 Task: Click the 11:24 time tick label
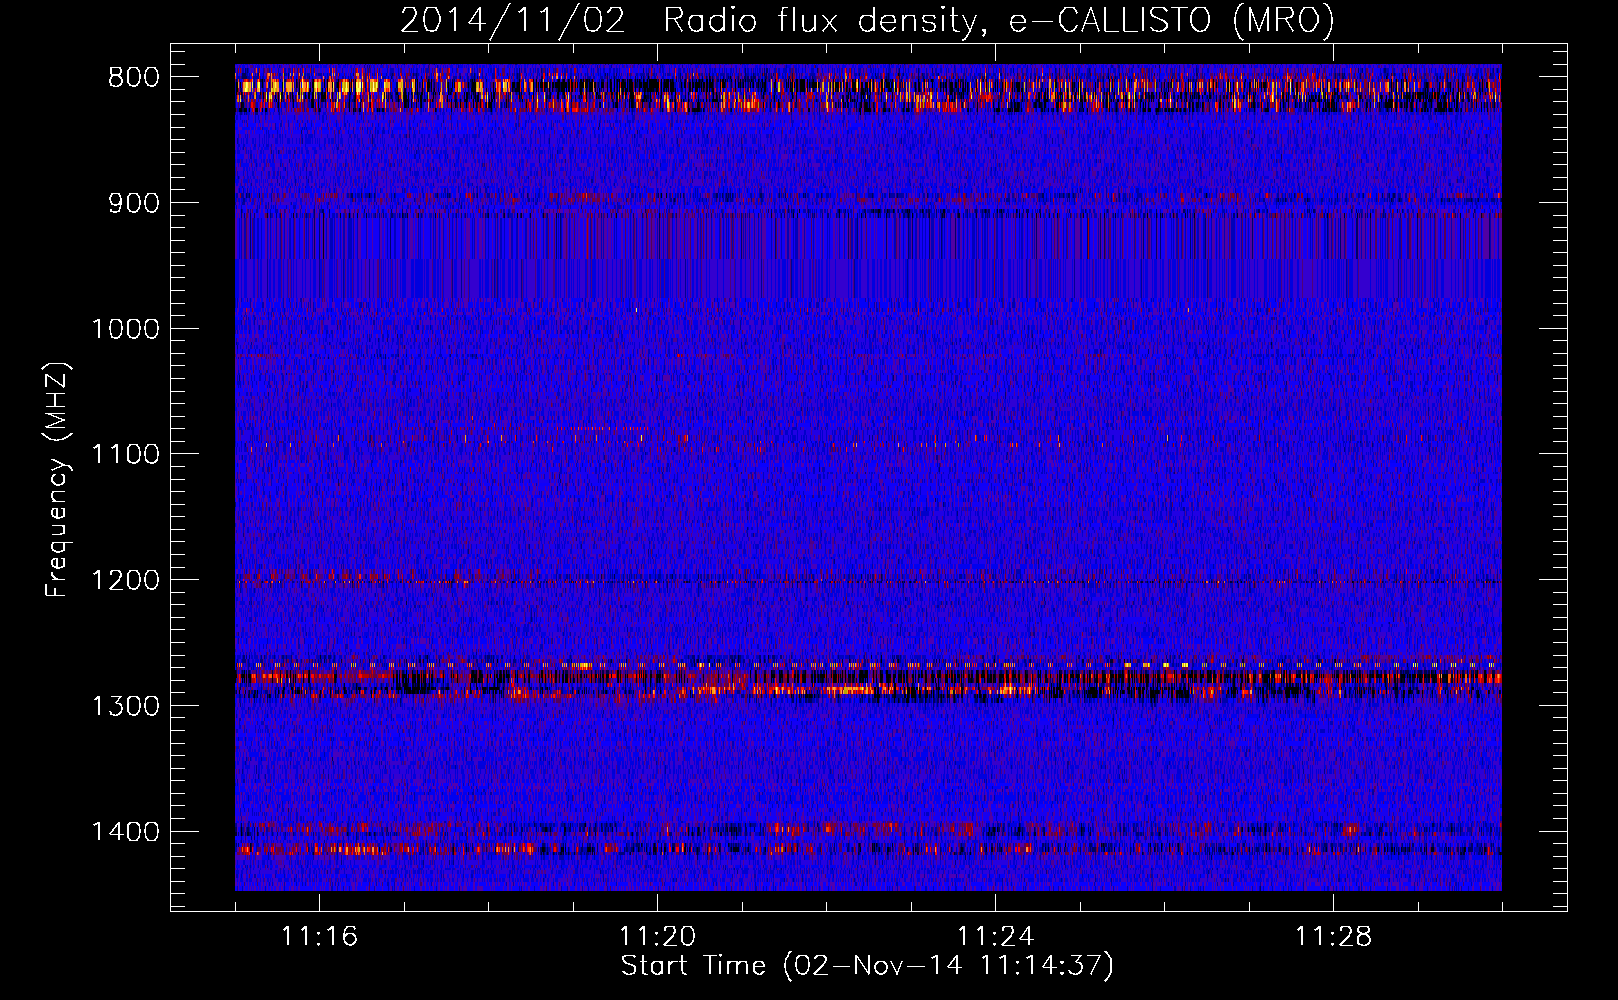click(995, 937)
